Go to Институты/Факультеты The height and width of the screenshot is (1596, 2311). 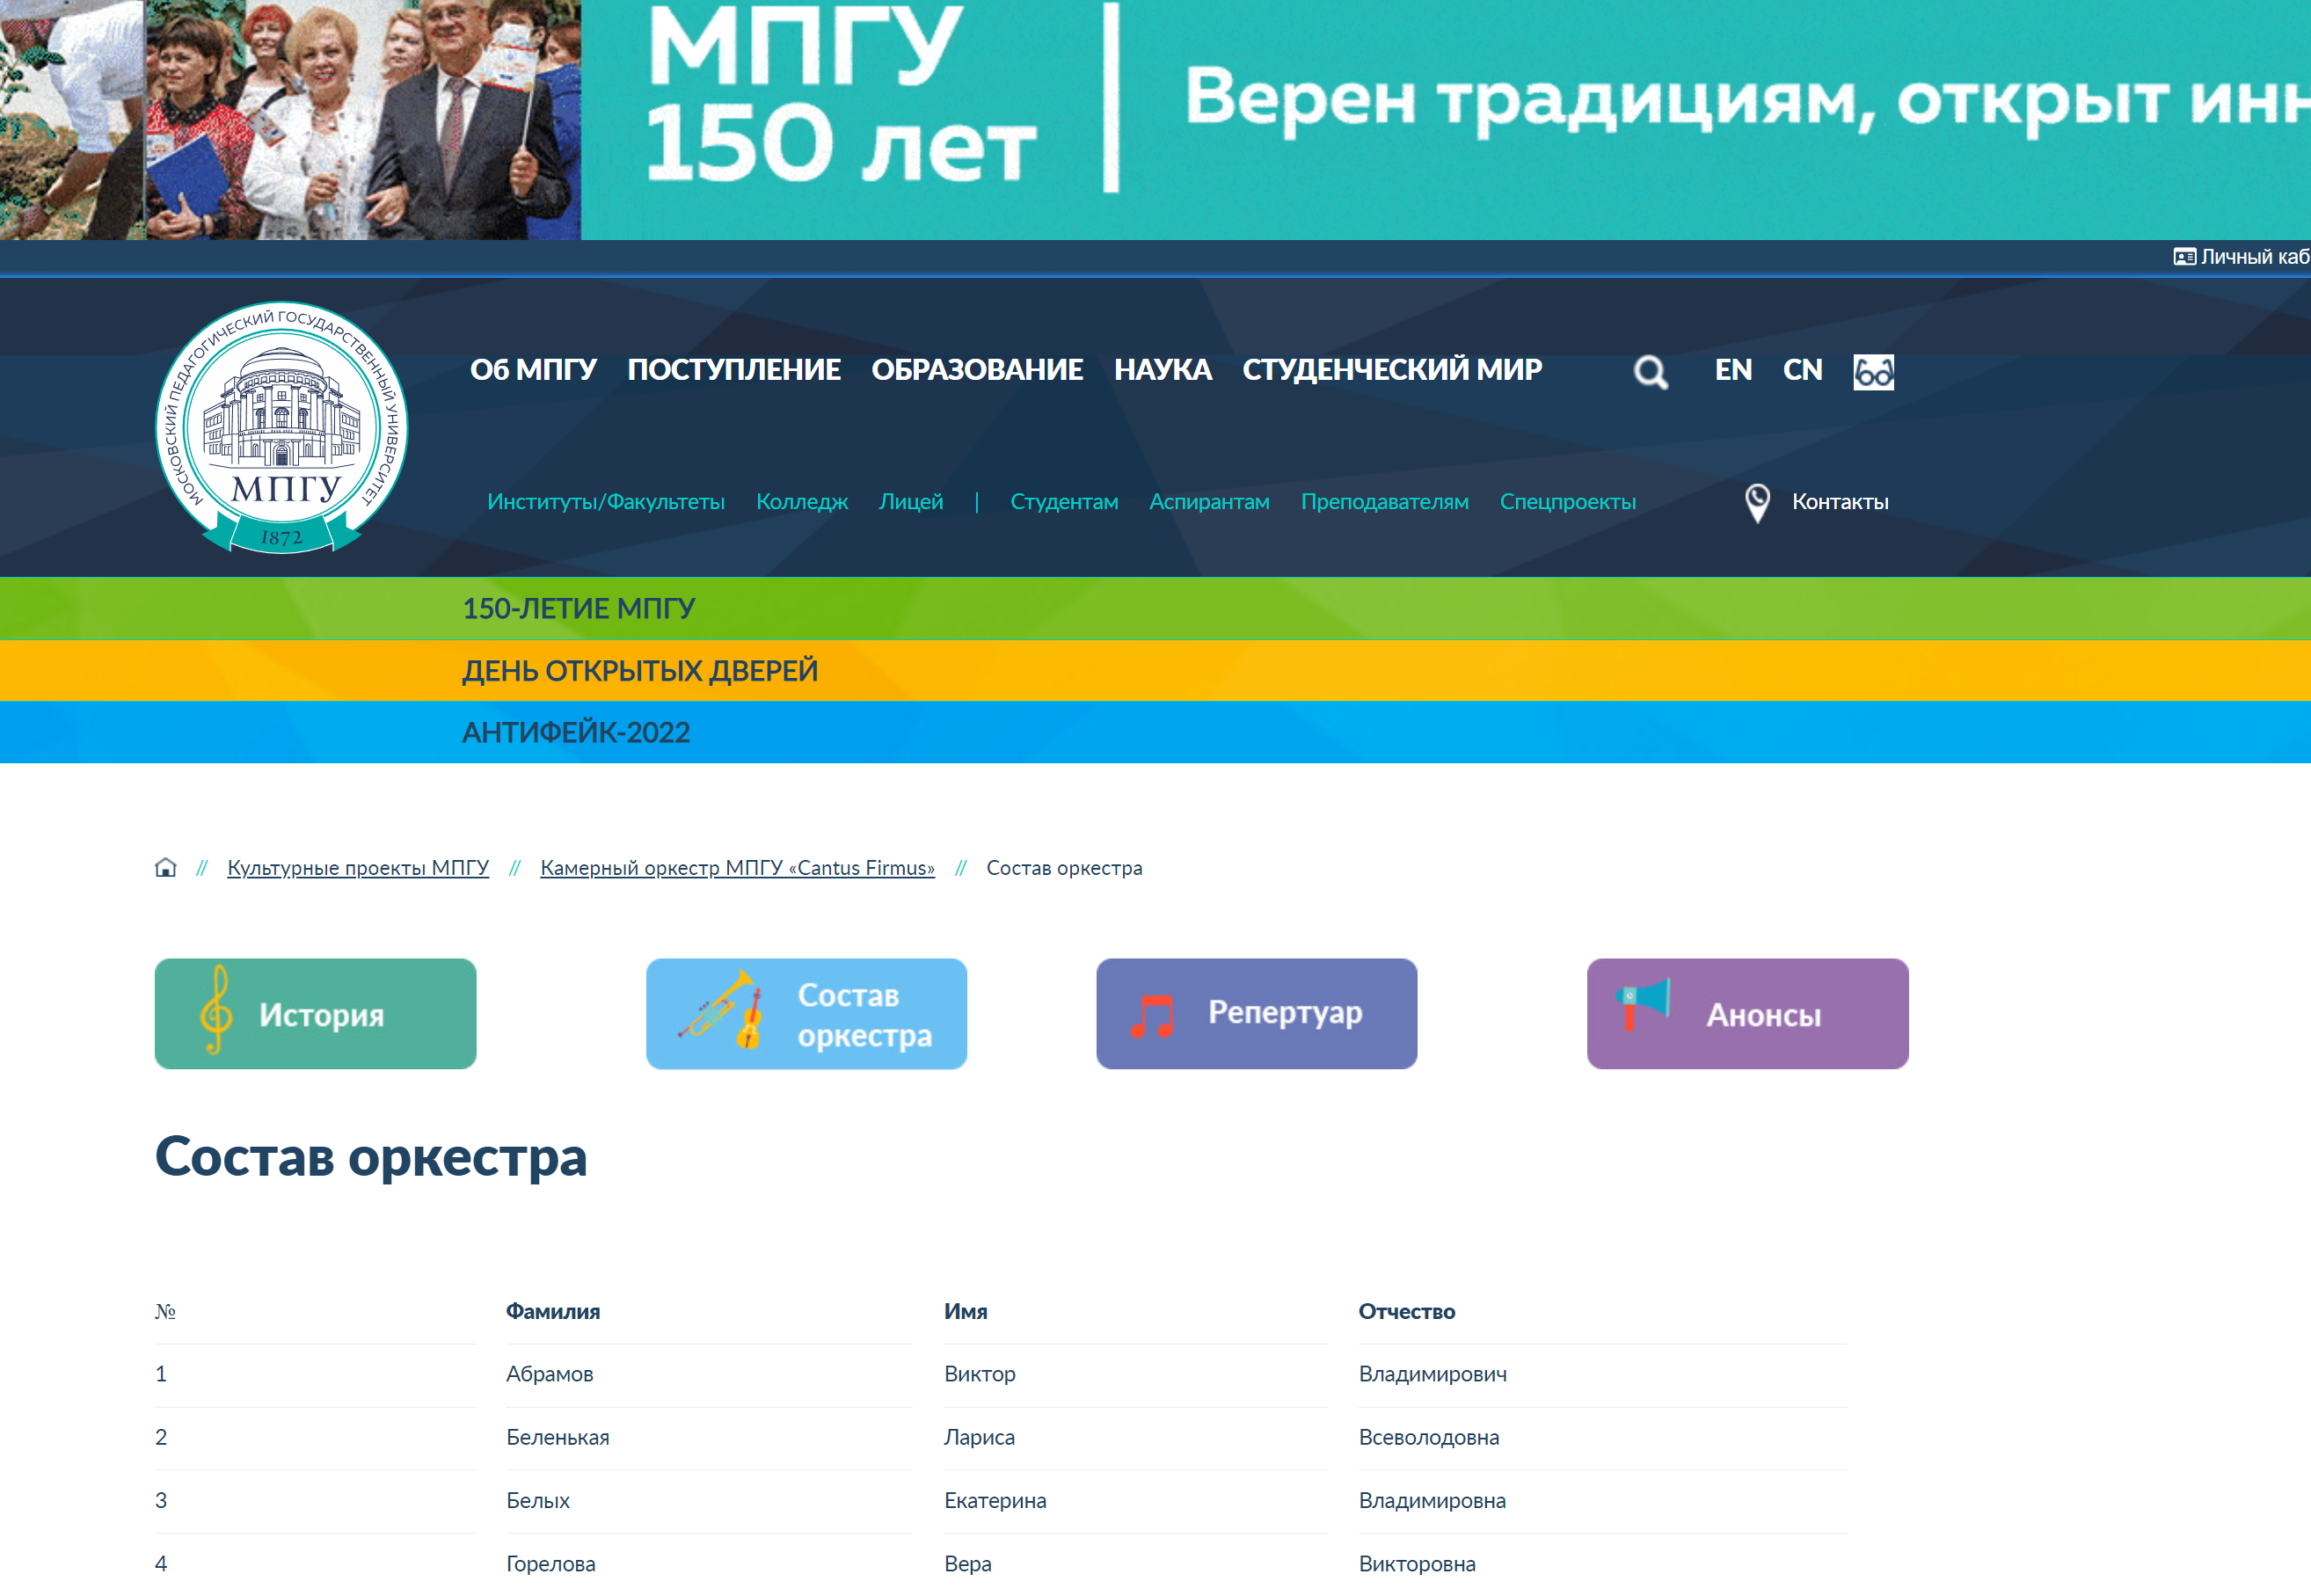606,502
